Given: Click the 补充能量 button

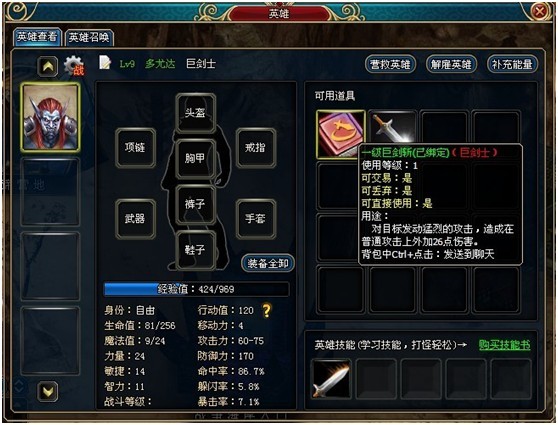Looking at the screenshot, I should [x=512, y=64].
